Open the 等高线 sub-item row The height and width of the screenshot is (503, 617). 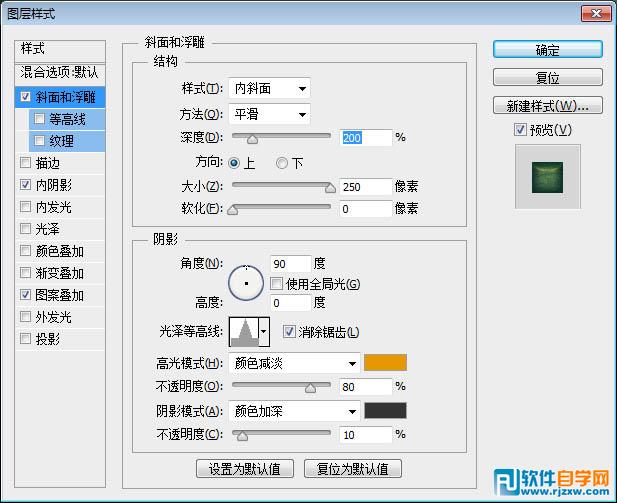point(67,119)
